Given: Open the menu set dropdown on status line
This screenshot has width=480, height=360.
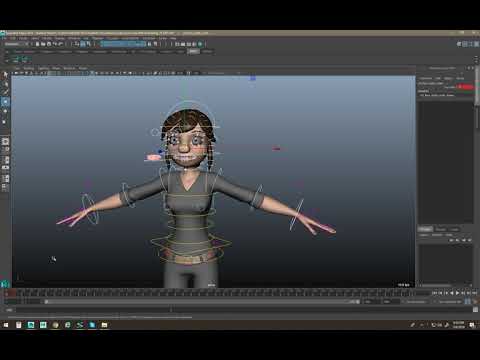Looking at the screenshot, I should coord(17,44).
